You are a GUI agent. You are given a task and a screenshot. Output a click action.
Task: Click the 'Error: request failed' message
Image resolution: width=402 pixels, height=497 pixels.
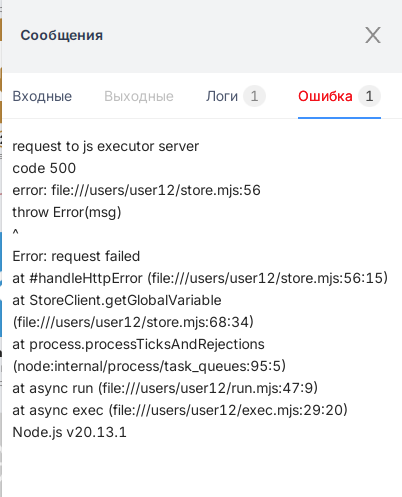tap(76, 256)
